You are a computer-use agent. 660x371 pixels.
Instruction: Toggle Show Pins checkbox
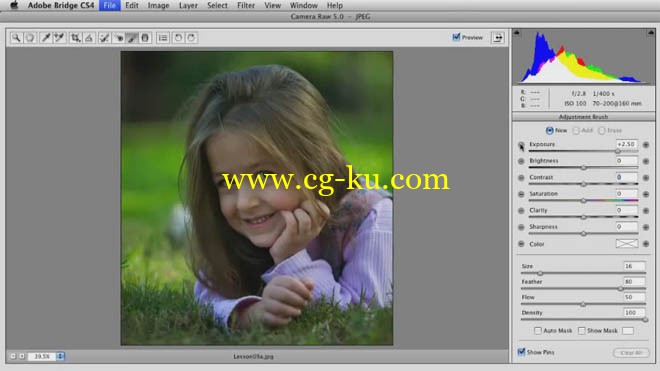521,352
